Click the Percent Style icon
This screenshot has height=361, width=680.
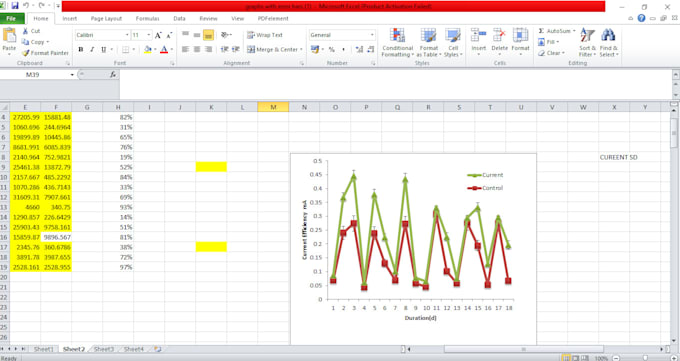[x=332, y=49]
